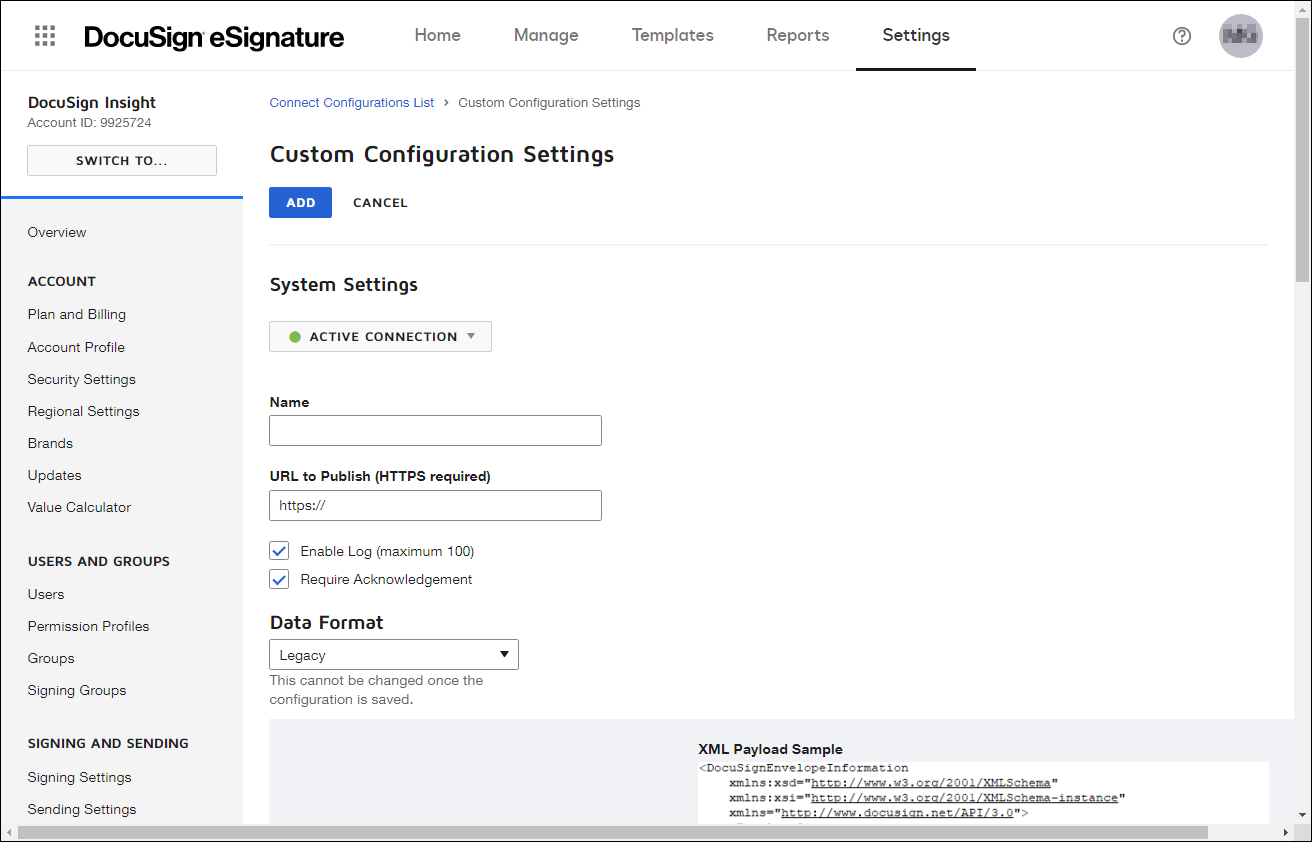Click the CANCEL button

pyautogui.click(x=380, y=202)
